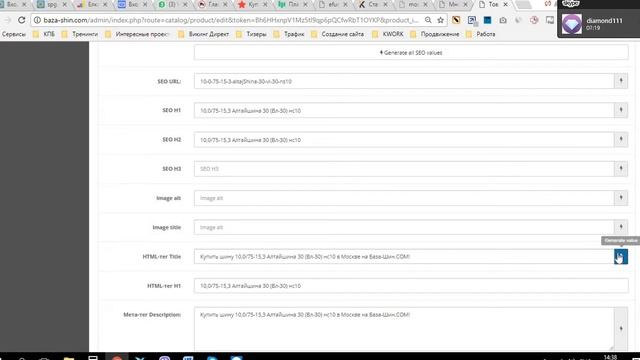Focus the SEO H1 text field
Viewport: 640px width, 360px height.
(x=404, y=110)
